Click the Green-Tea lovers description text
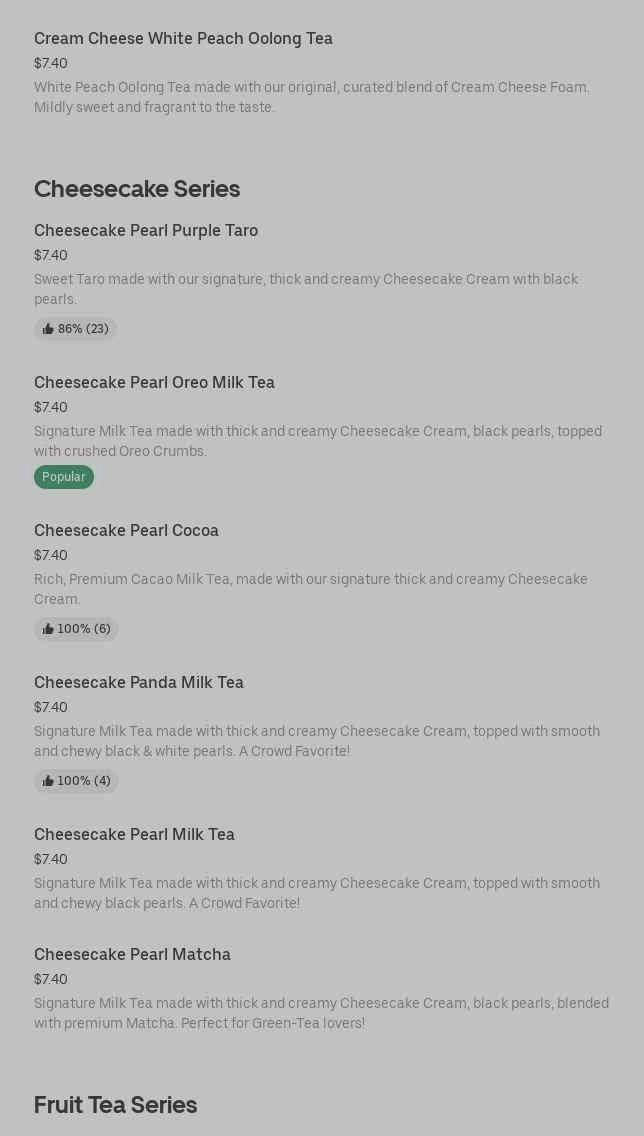The height and width of the screenshot is (1136, 644). point(321,1013)
